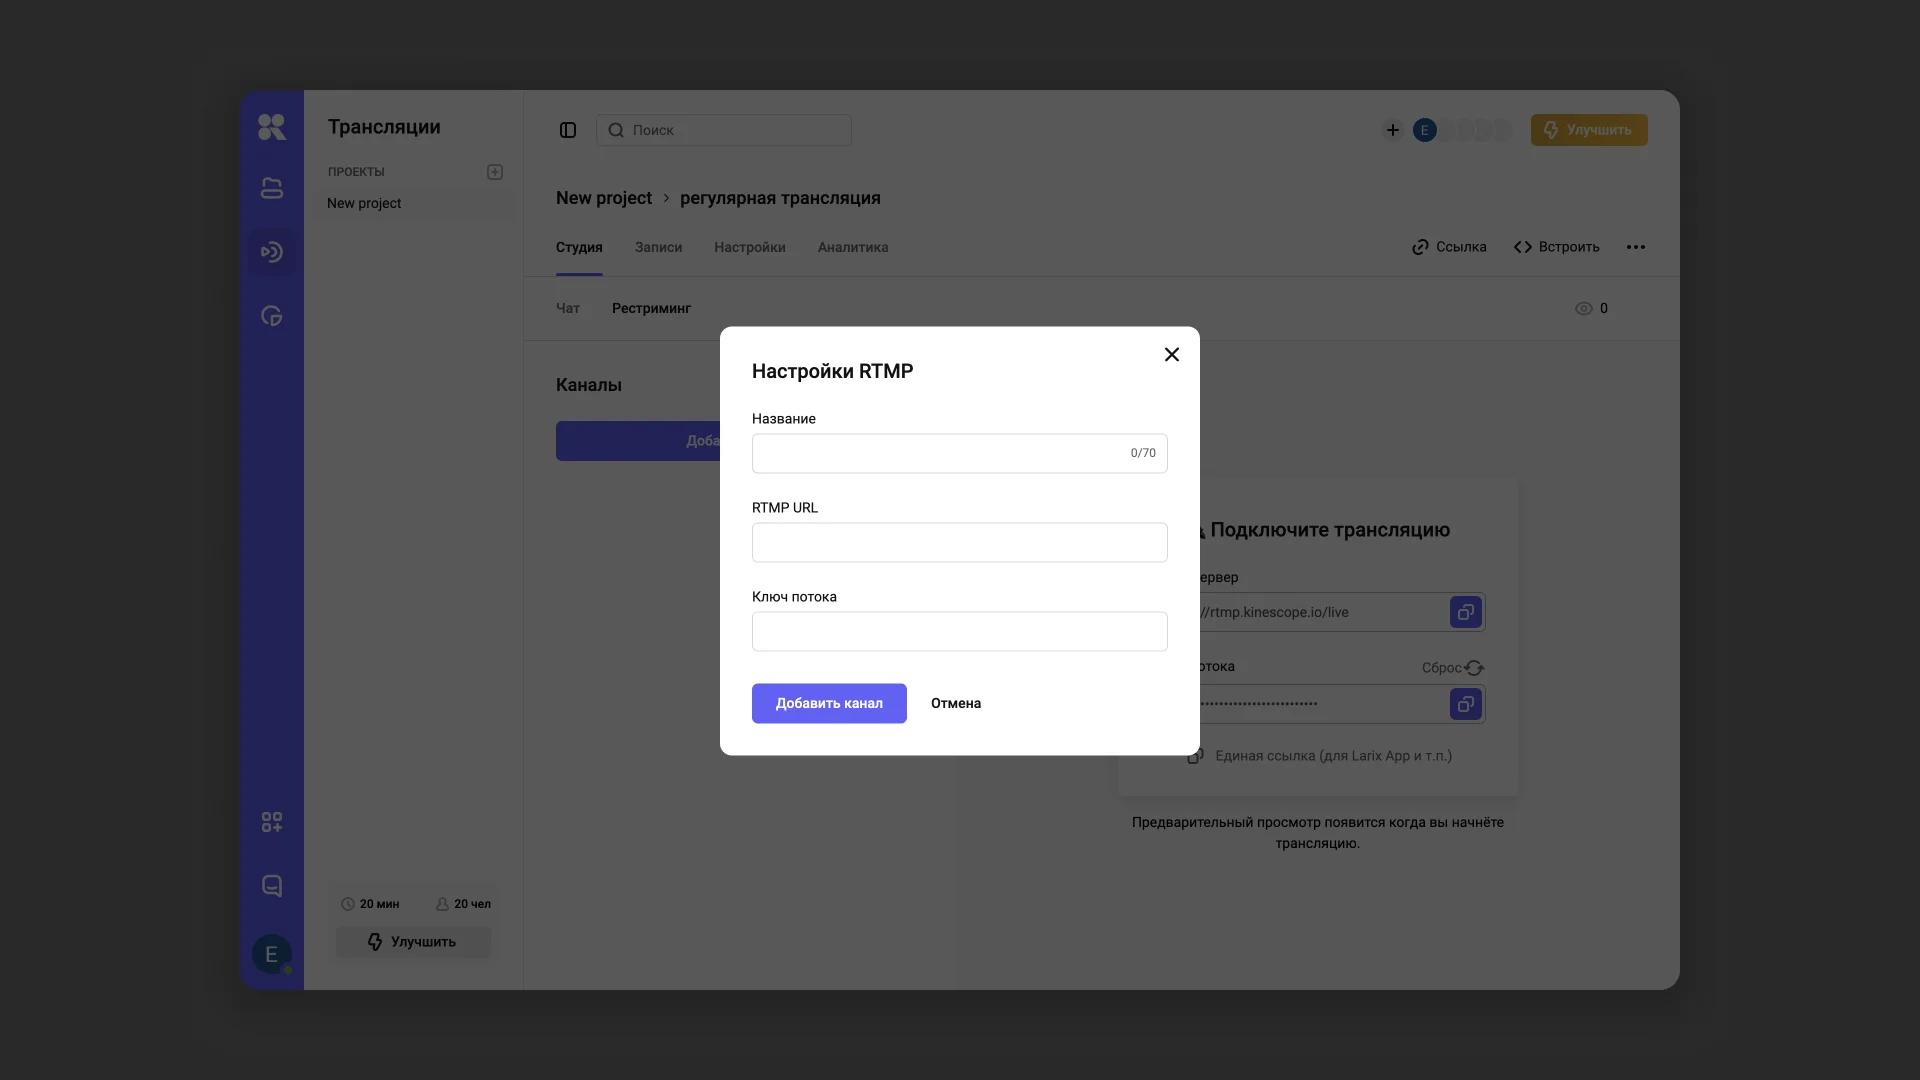1920x1080 pixels.
Task: Open the live broadcasts sidebar icon
Action: [x=271, y=252]
